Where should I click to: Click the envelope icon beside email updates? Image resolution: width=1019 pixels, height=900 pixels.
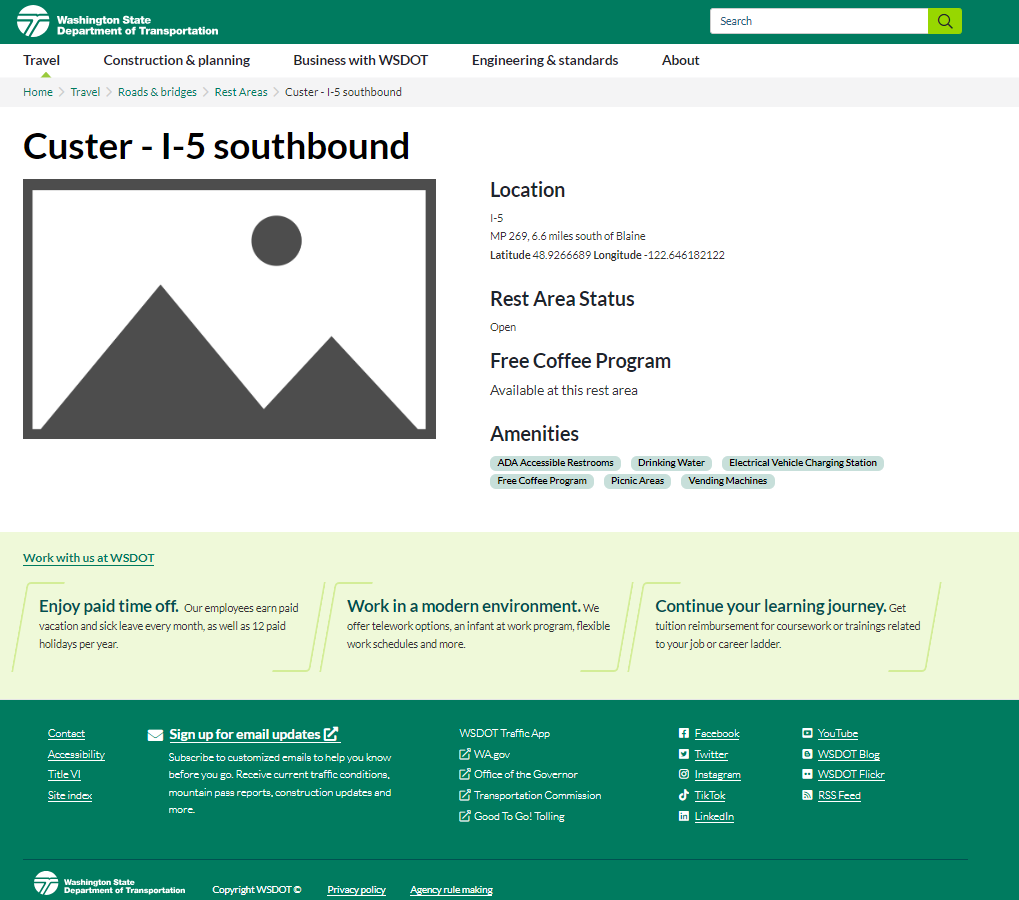coord(155,735)
